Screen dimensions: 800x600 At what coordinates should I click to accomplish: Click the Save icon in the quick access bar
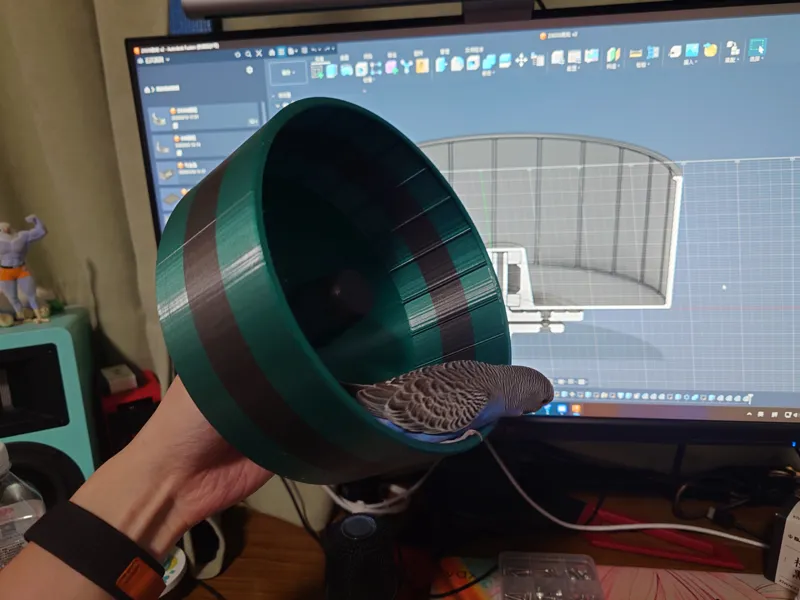pyautogui.click(x=304, y=51)
